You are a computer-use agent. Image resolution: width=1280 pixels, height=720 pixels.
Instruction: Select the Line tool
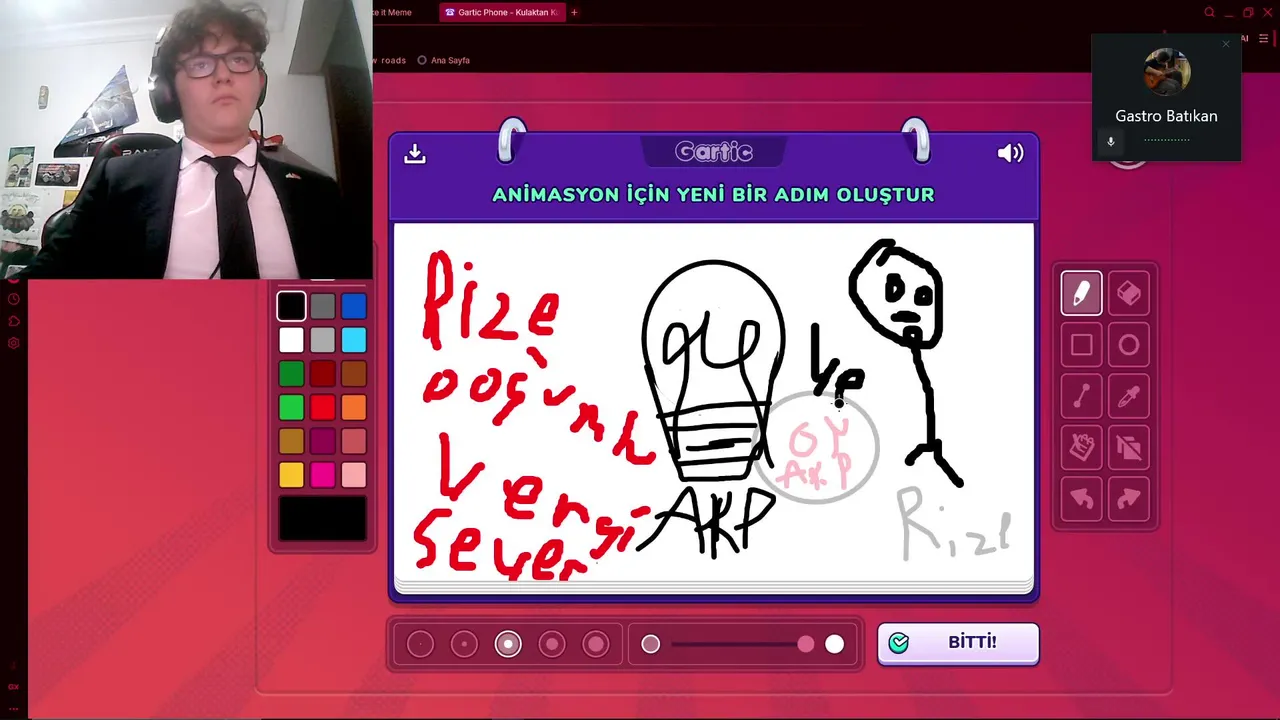(1081, 397)
